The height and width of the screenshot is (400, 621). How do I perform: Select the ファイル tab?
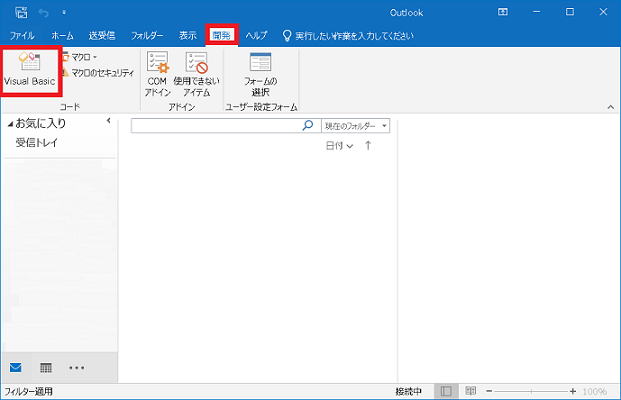(x=22, y=36)
